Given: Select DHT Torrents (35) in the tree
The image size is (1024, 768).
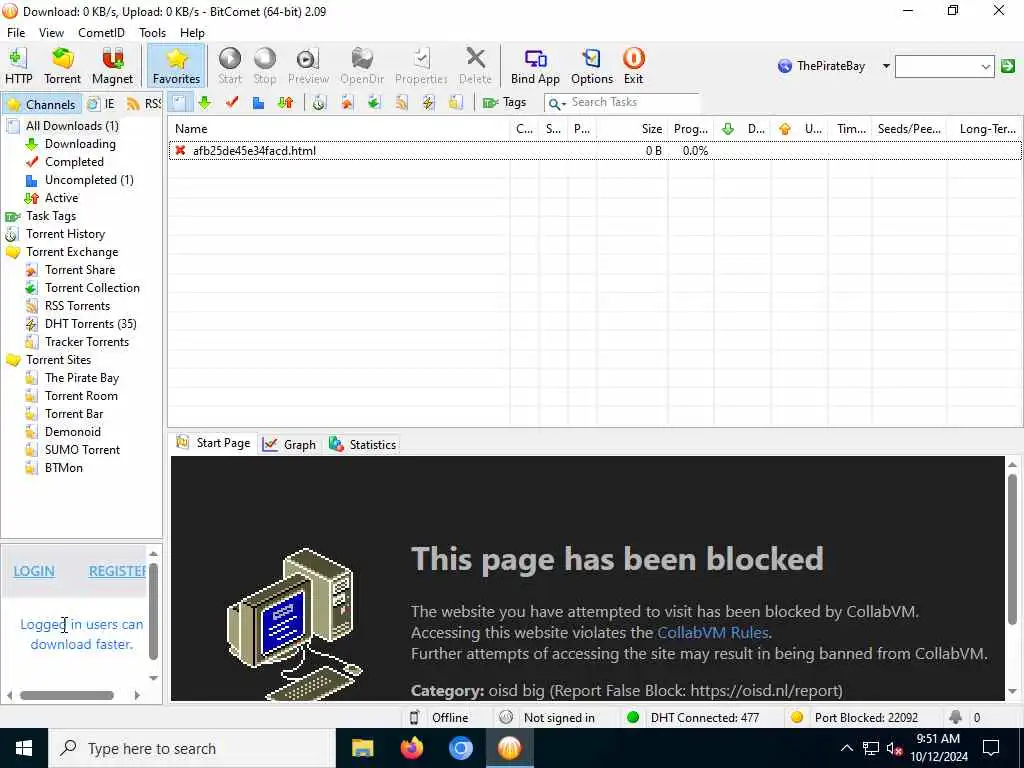Looking at the screenshot, I should (90, 324).
